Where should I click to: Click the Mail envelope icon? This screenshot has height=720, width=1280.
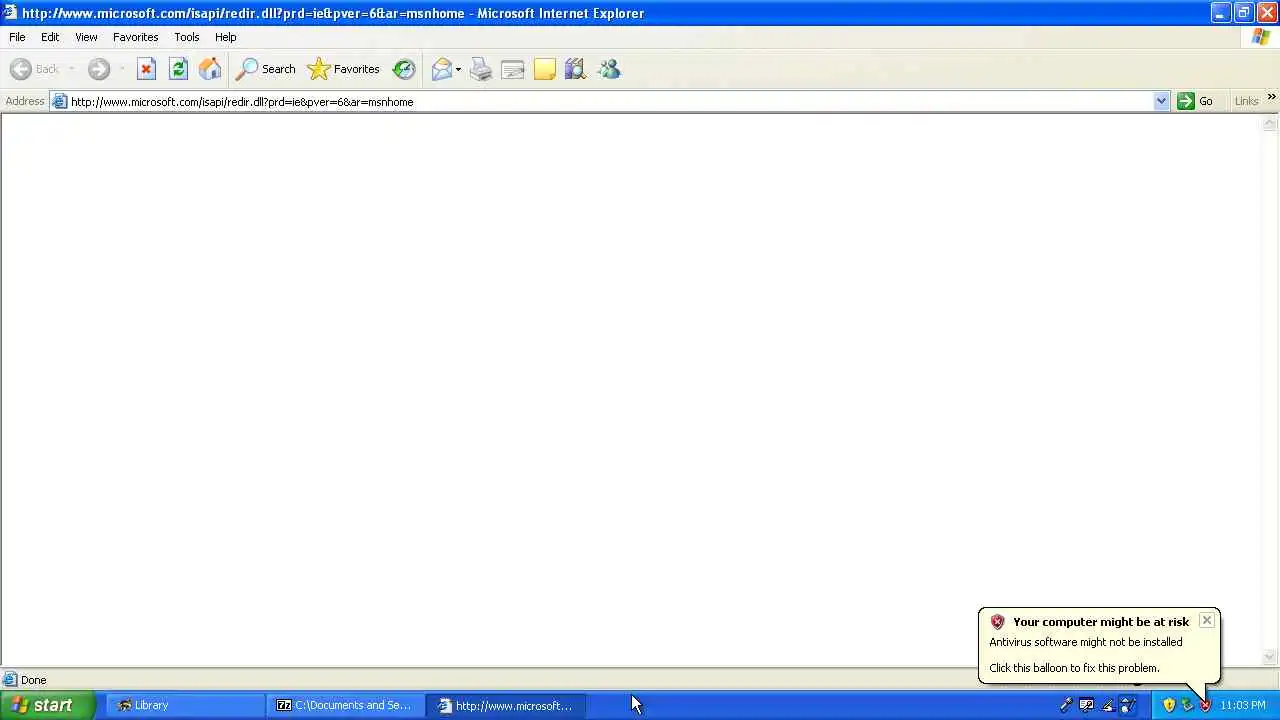point(441,69)
